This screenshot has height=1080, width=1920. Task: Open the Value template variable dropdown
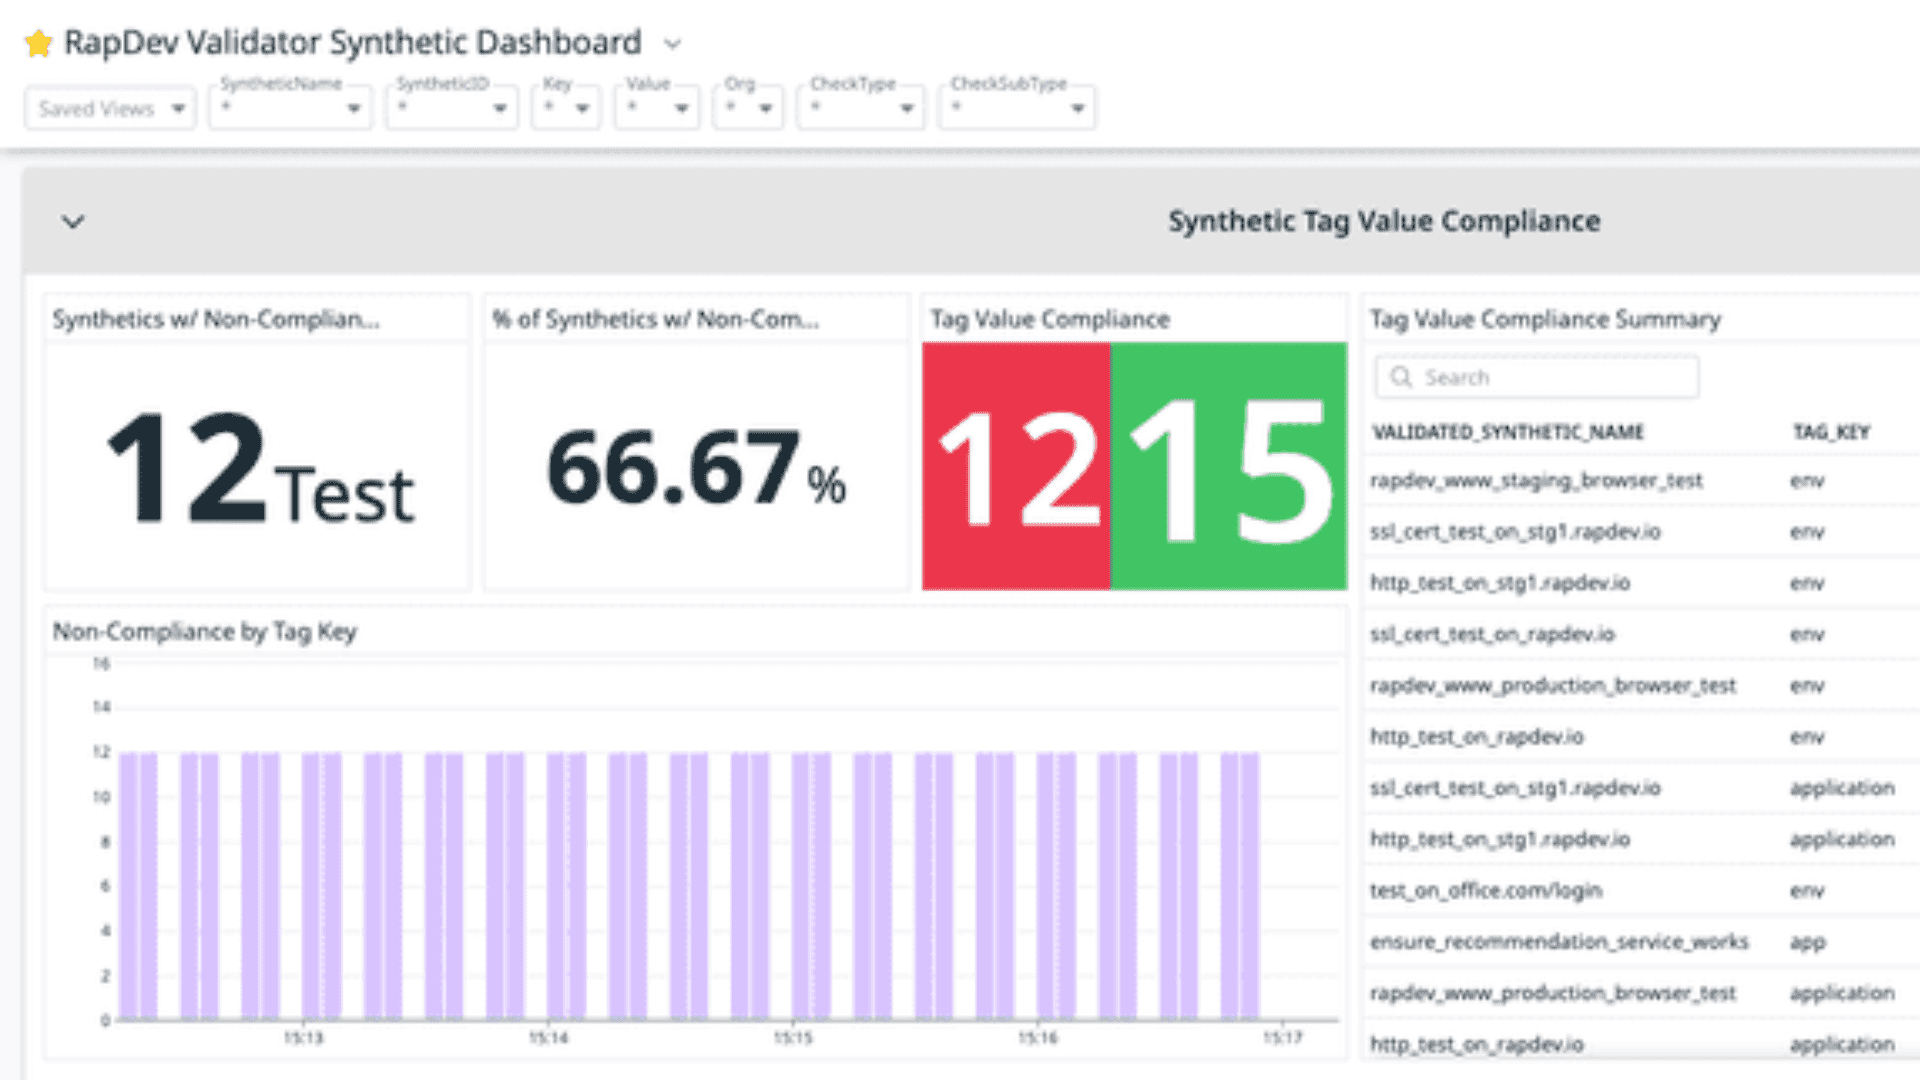click(657, 108)
